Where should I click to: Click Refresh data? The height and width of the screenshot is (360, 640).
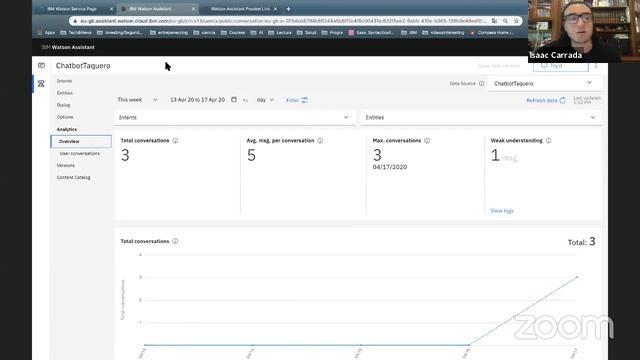coord(546,100)
